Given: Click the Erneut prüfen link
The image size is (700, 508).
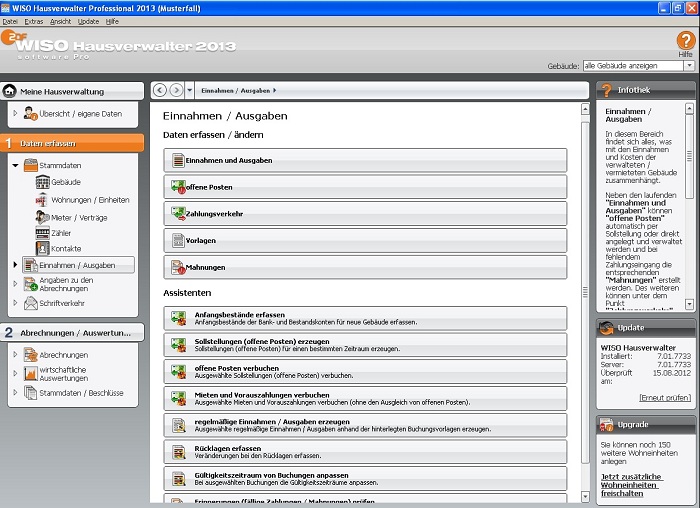Looking at the screenshot, I should click(665, 398).
